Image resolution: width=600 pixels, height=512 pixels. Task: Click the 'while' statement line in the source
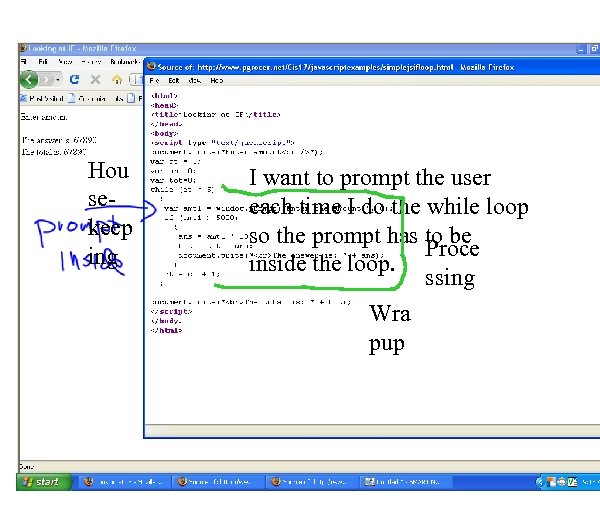tap(182, 189)
